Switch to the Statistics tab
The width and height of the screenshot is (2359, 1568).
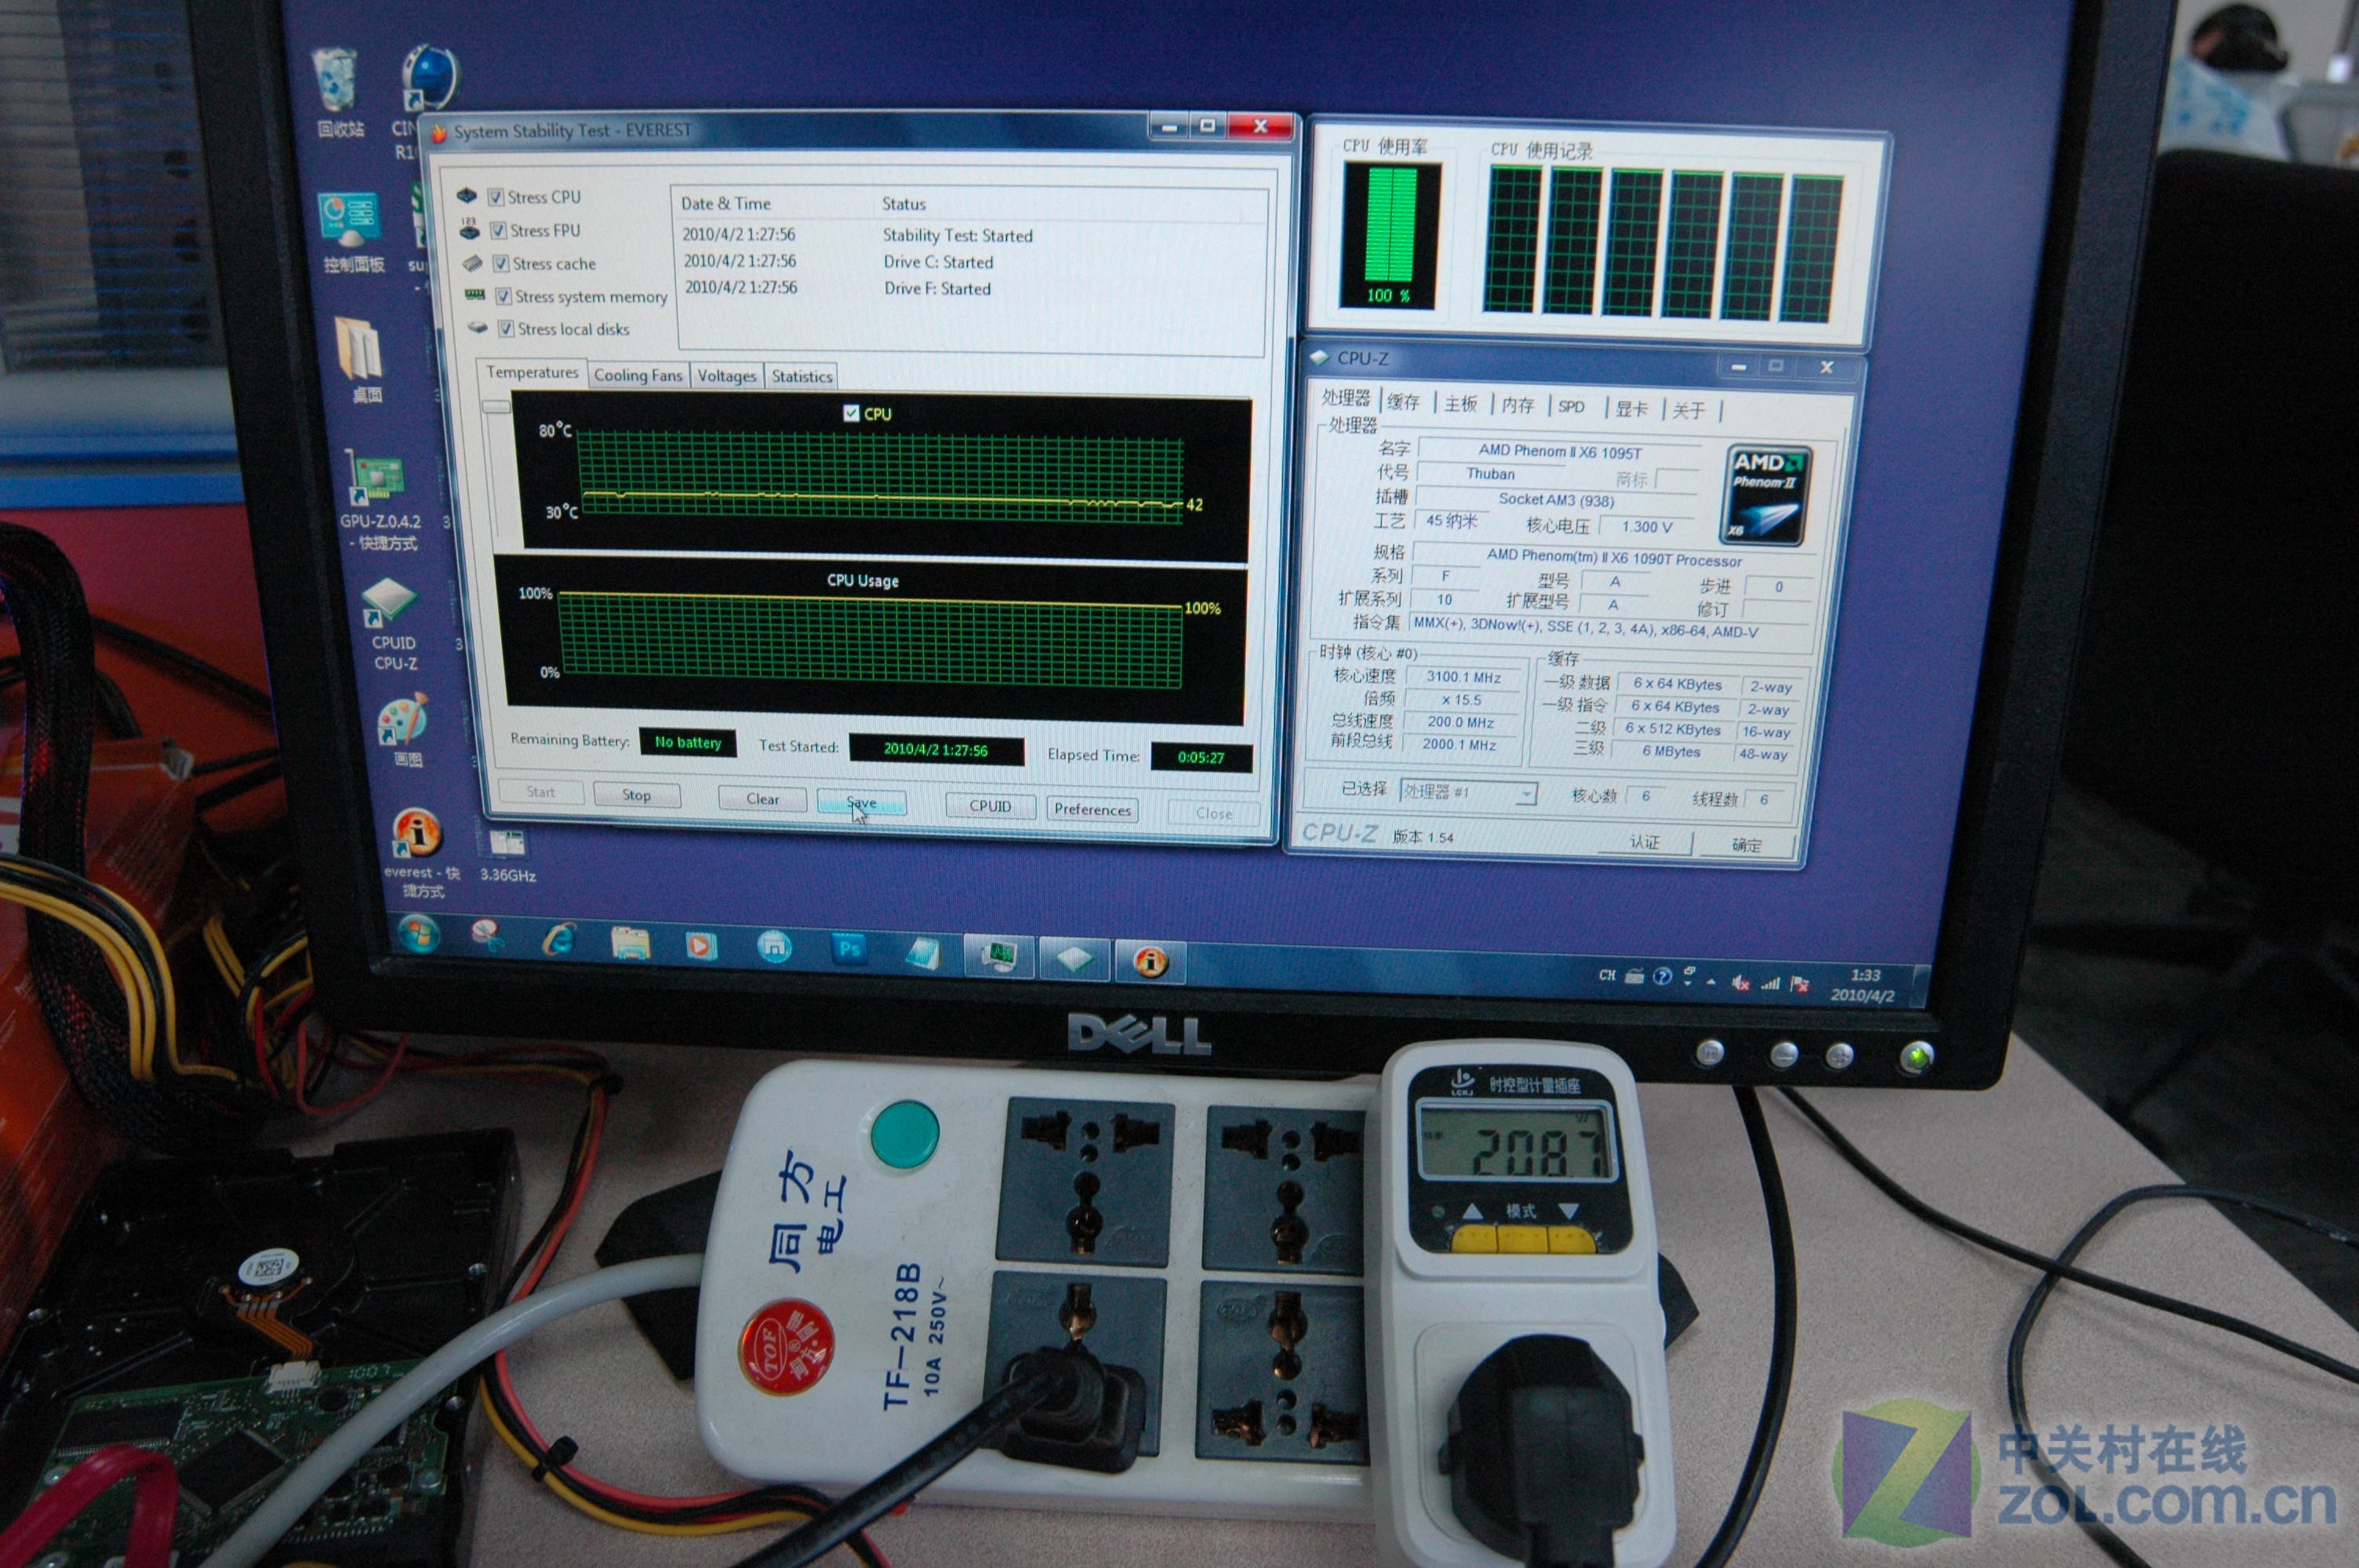[802, 377]
